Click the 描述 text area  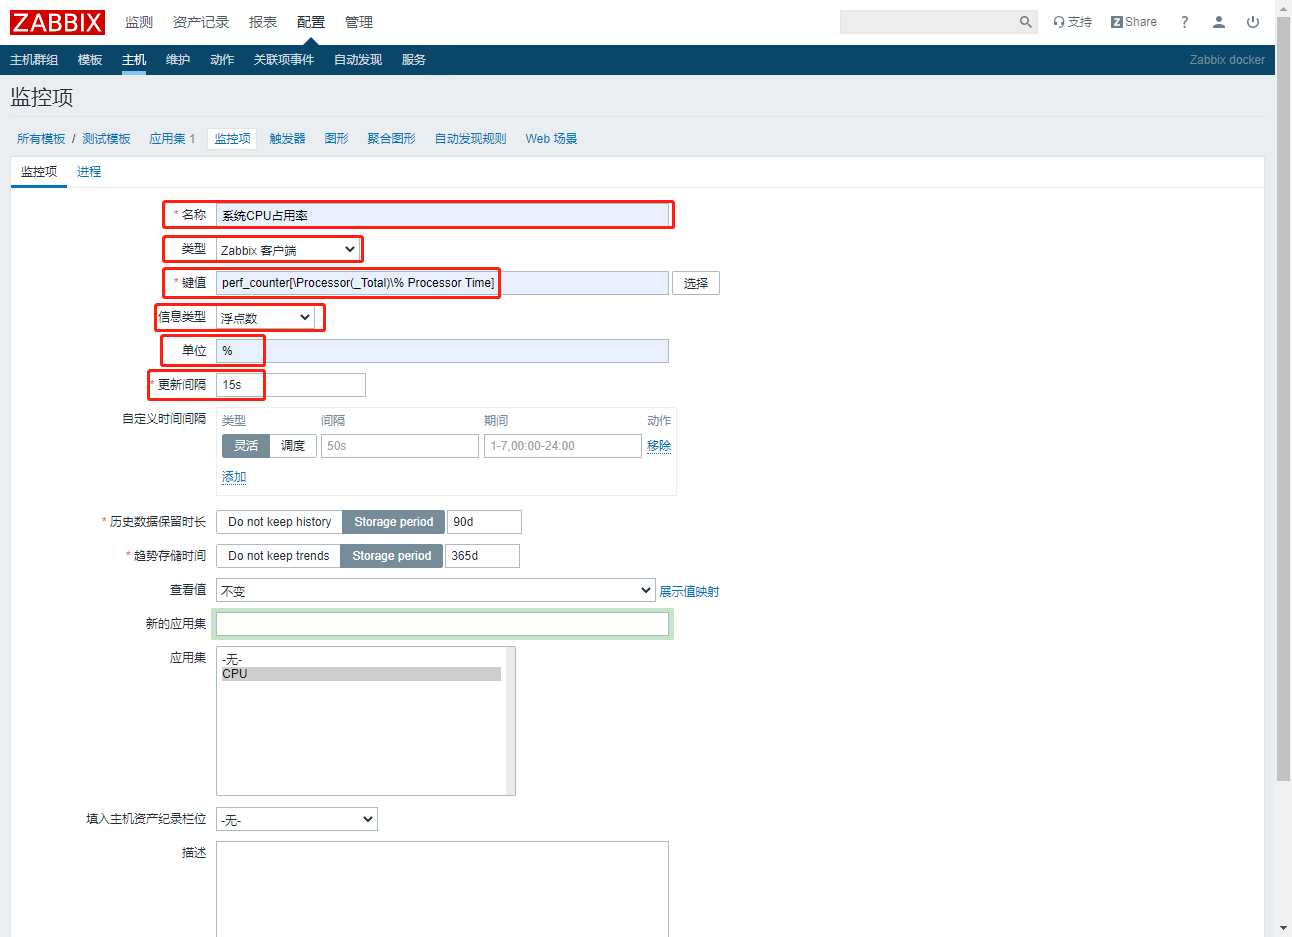click(x=442, y=889)
